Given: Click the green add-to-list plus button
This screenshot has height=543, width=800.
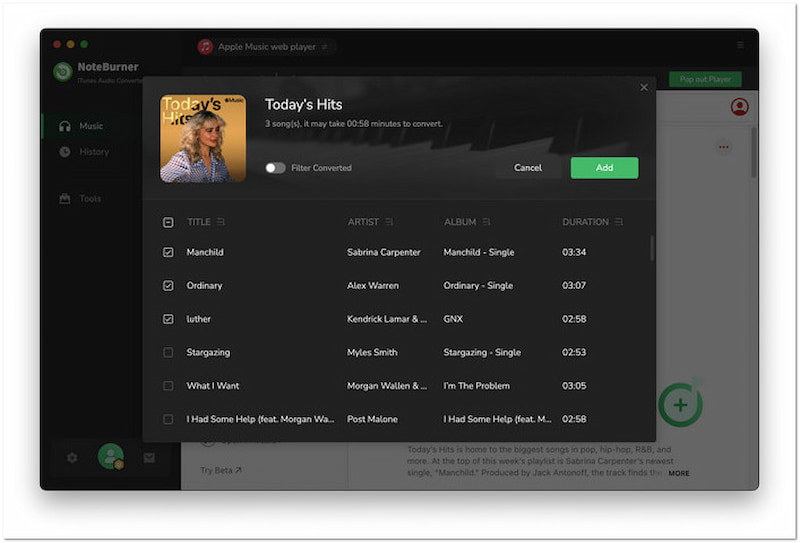Looking at the screenshot, I should tap(680, 405).
